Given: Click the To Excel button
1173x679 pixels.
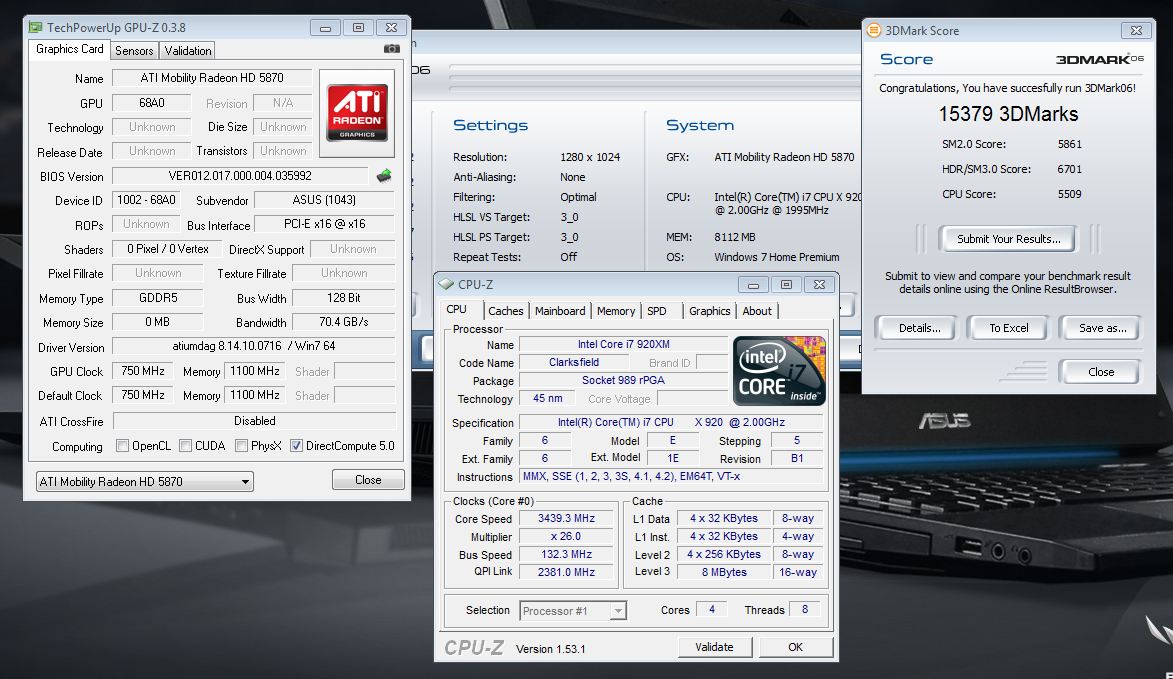Looking at the screenshot, I should [x=1008, y=328].
